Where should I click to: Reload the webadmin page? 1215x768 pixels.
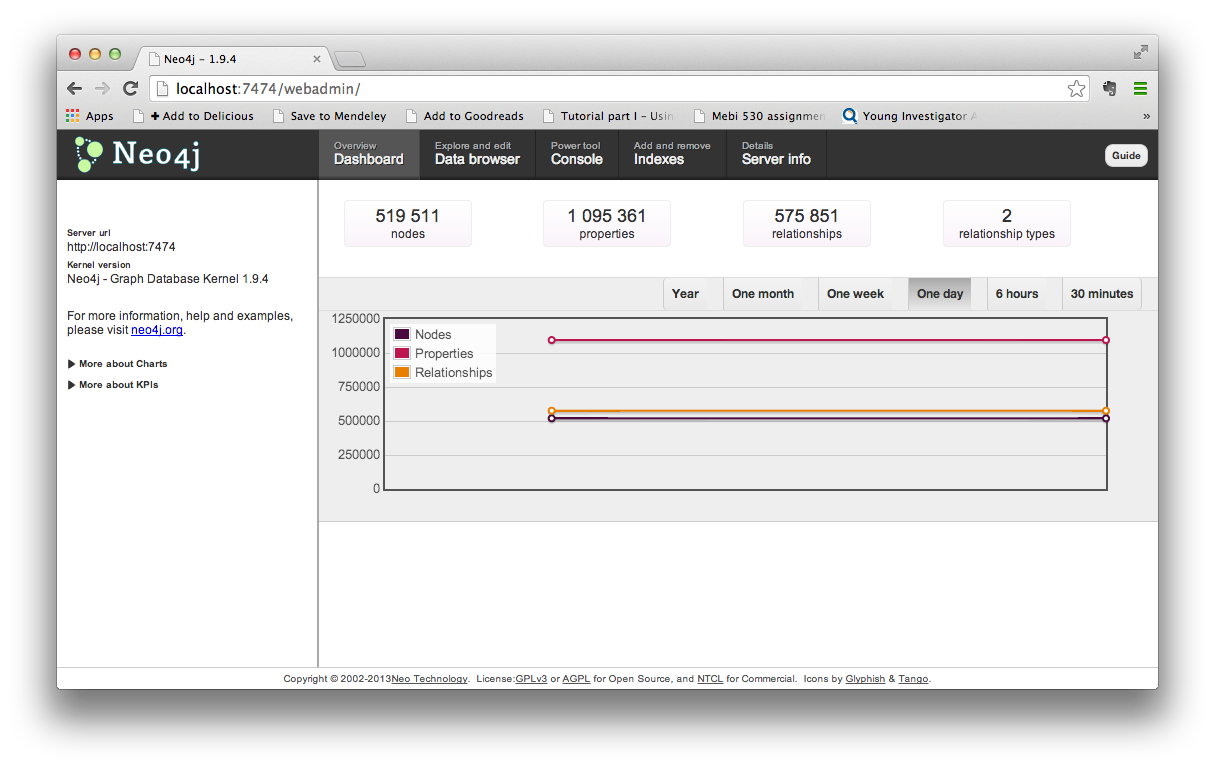tap(130, 88)
